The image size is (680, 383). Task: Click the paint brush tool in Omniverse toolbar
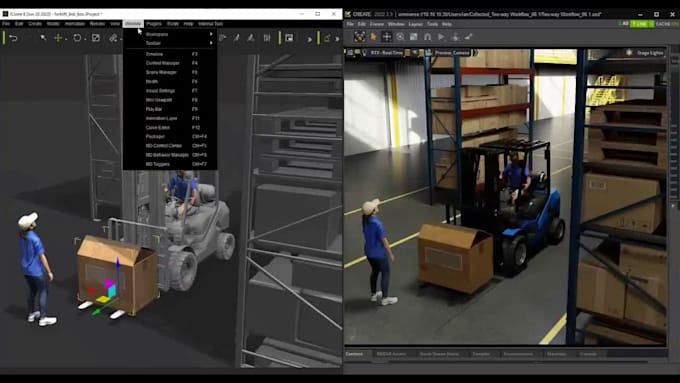tap(469, 37)
